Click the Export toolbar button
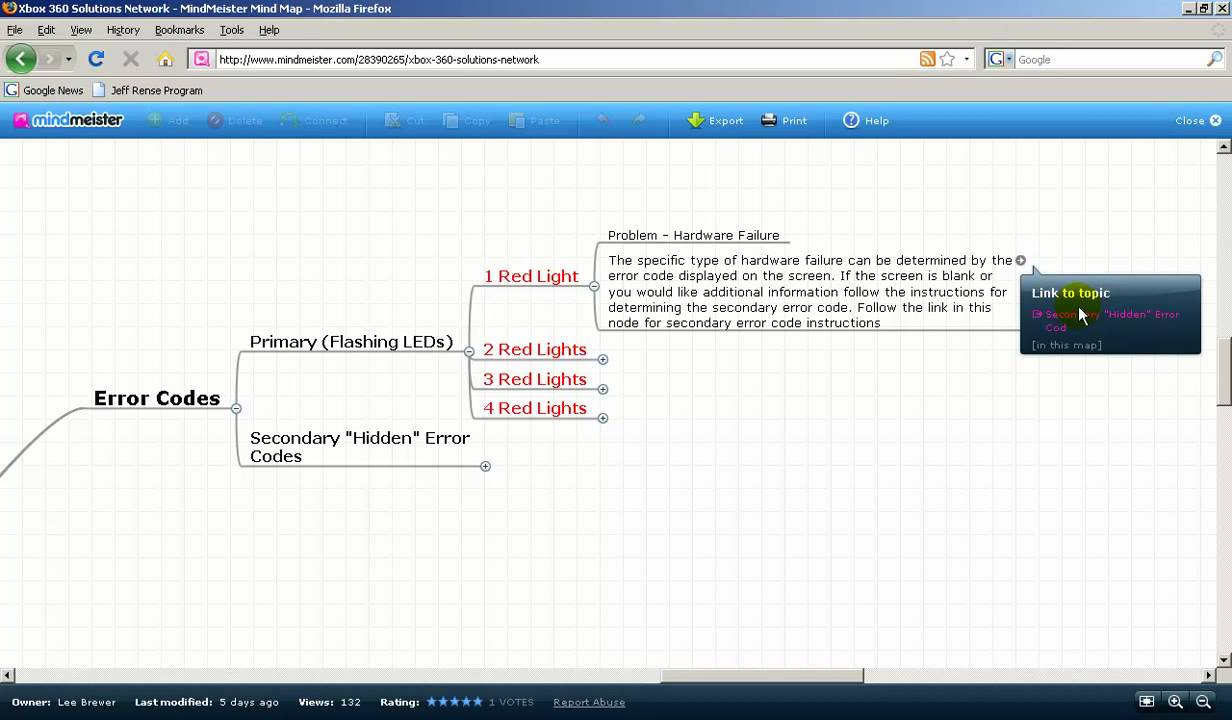Screen dimensions: 1232x720 pyautogui.click(x=715, y=120)
